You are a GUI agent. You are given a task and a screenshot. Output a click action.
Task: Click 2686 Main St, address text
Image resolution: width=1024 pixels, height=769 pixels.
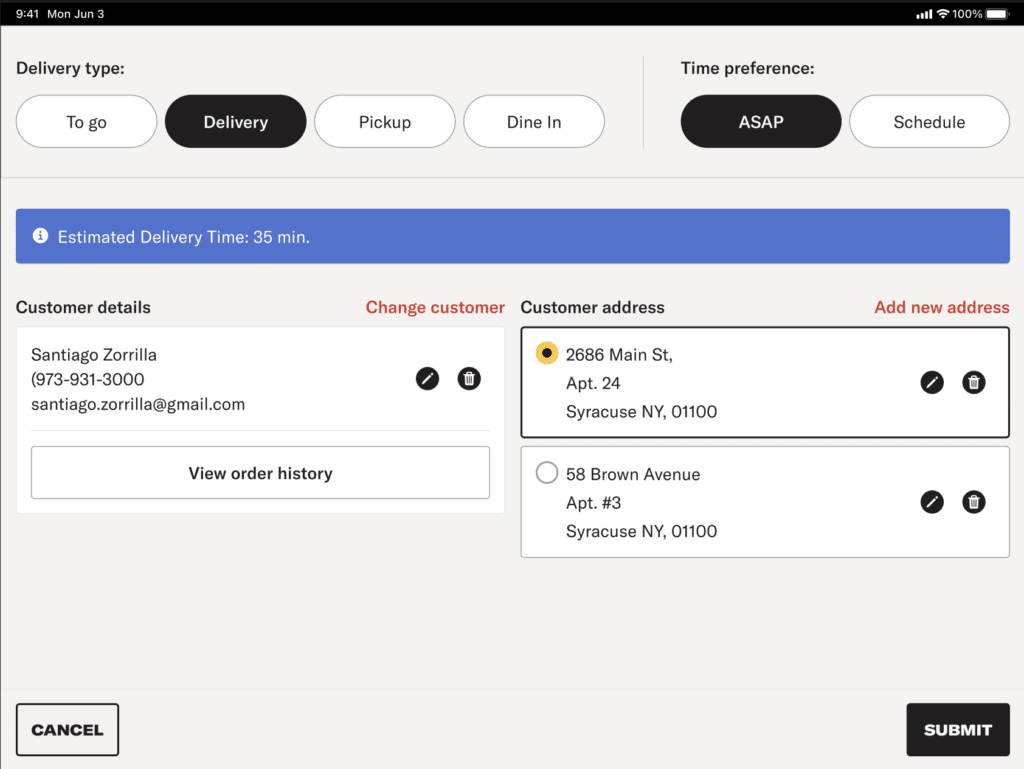tap(619, 354)
